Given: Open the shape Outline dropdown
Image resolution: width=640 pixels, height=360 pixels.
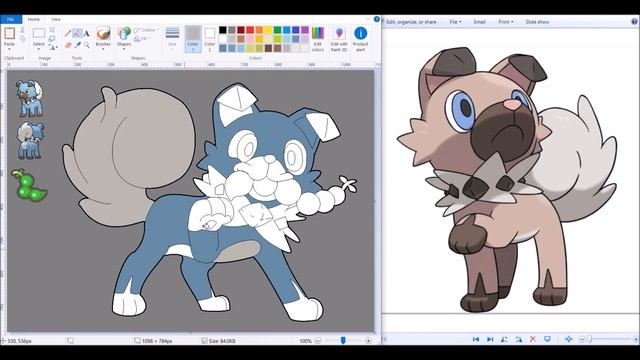Looking at the screenshot, I should point(146,30).
